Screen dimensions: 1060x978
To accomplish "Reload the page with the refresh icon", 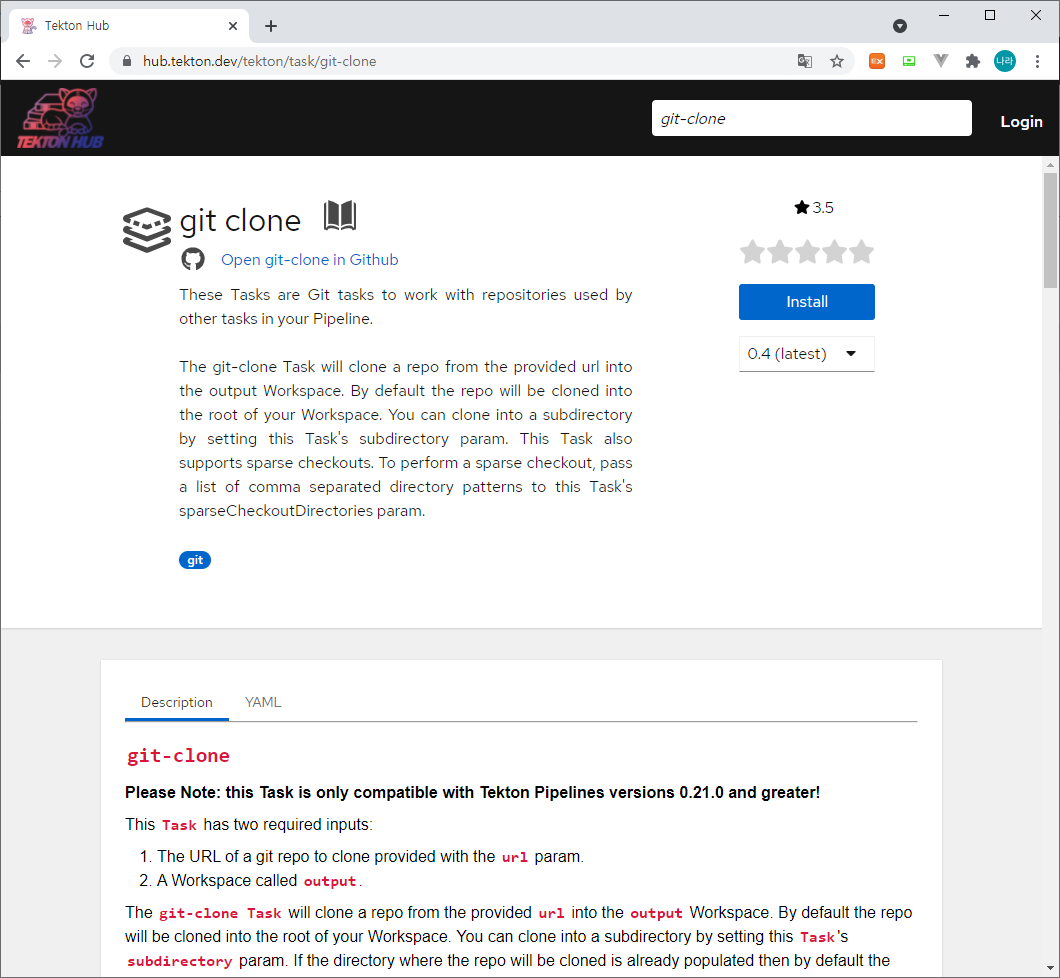I will (87, 61).
